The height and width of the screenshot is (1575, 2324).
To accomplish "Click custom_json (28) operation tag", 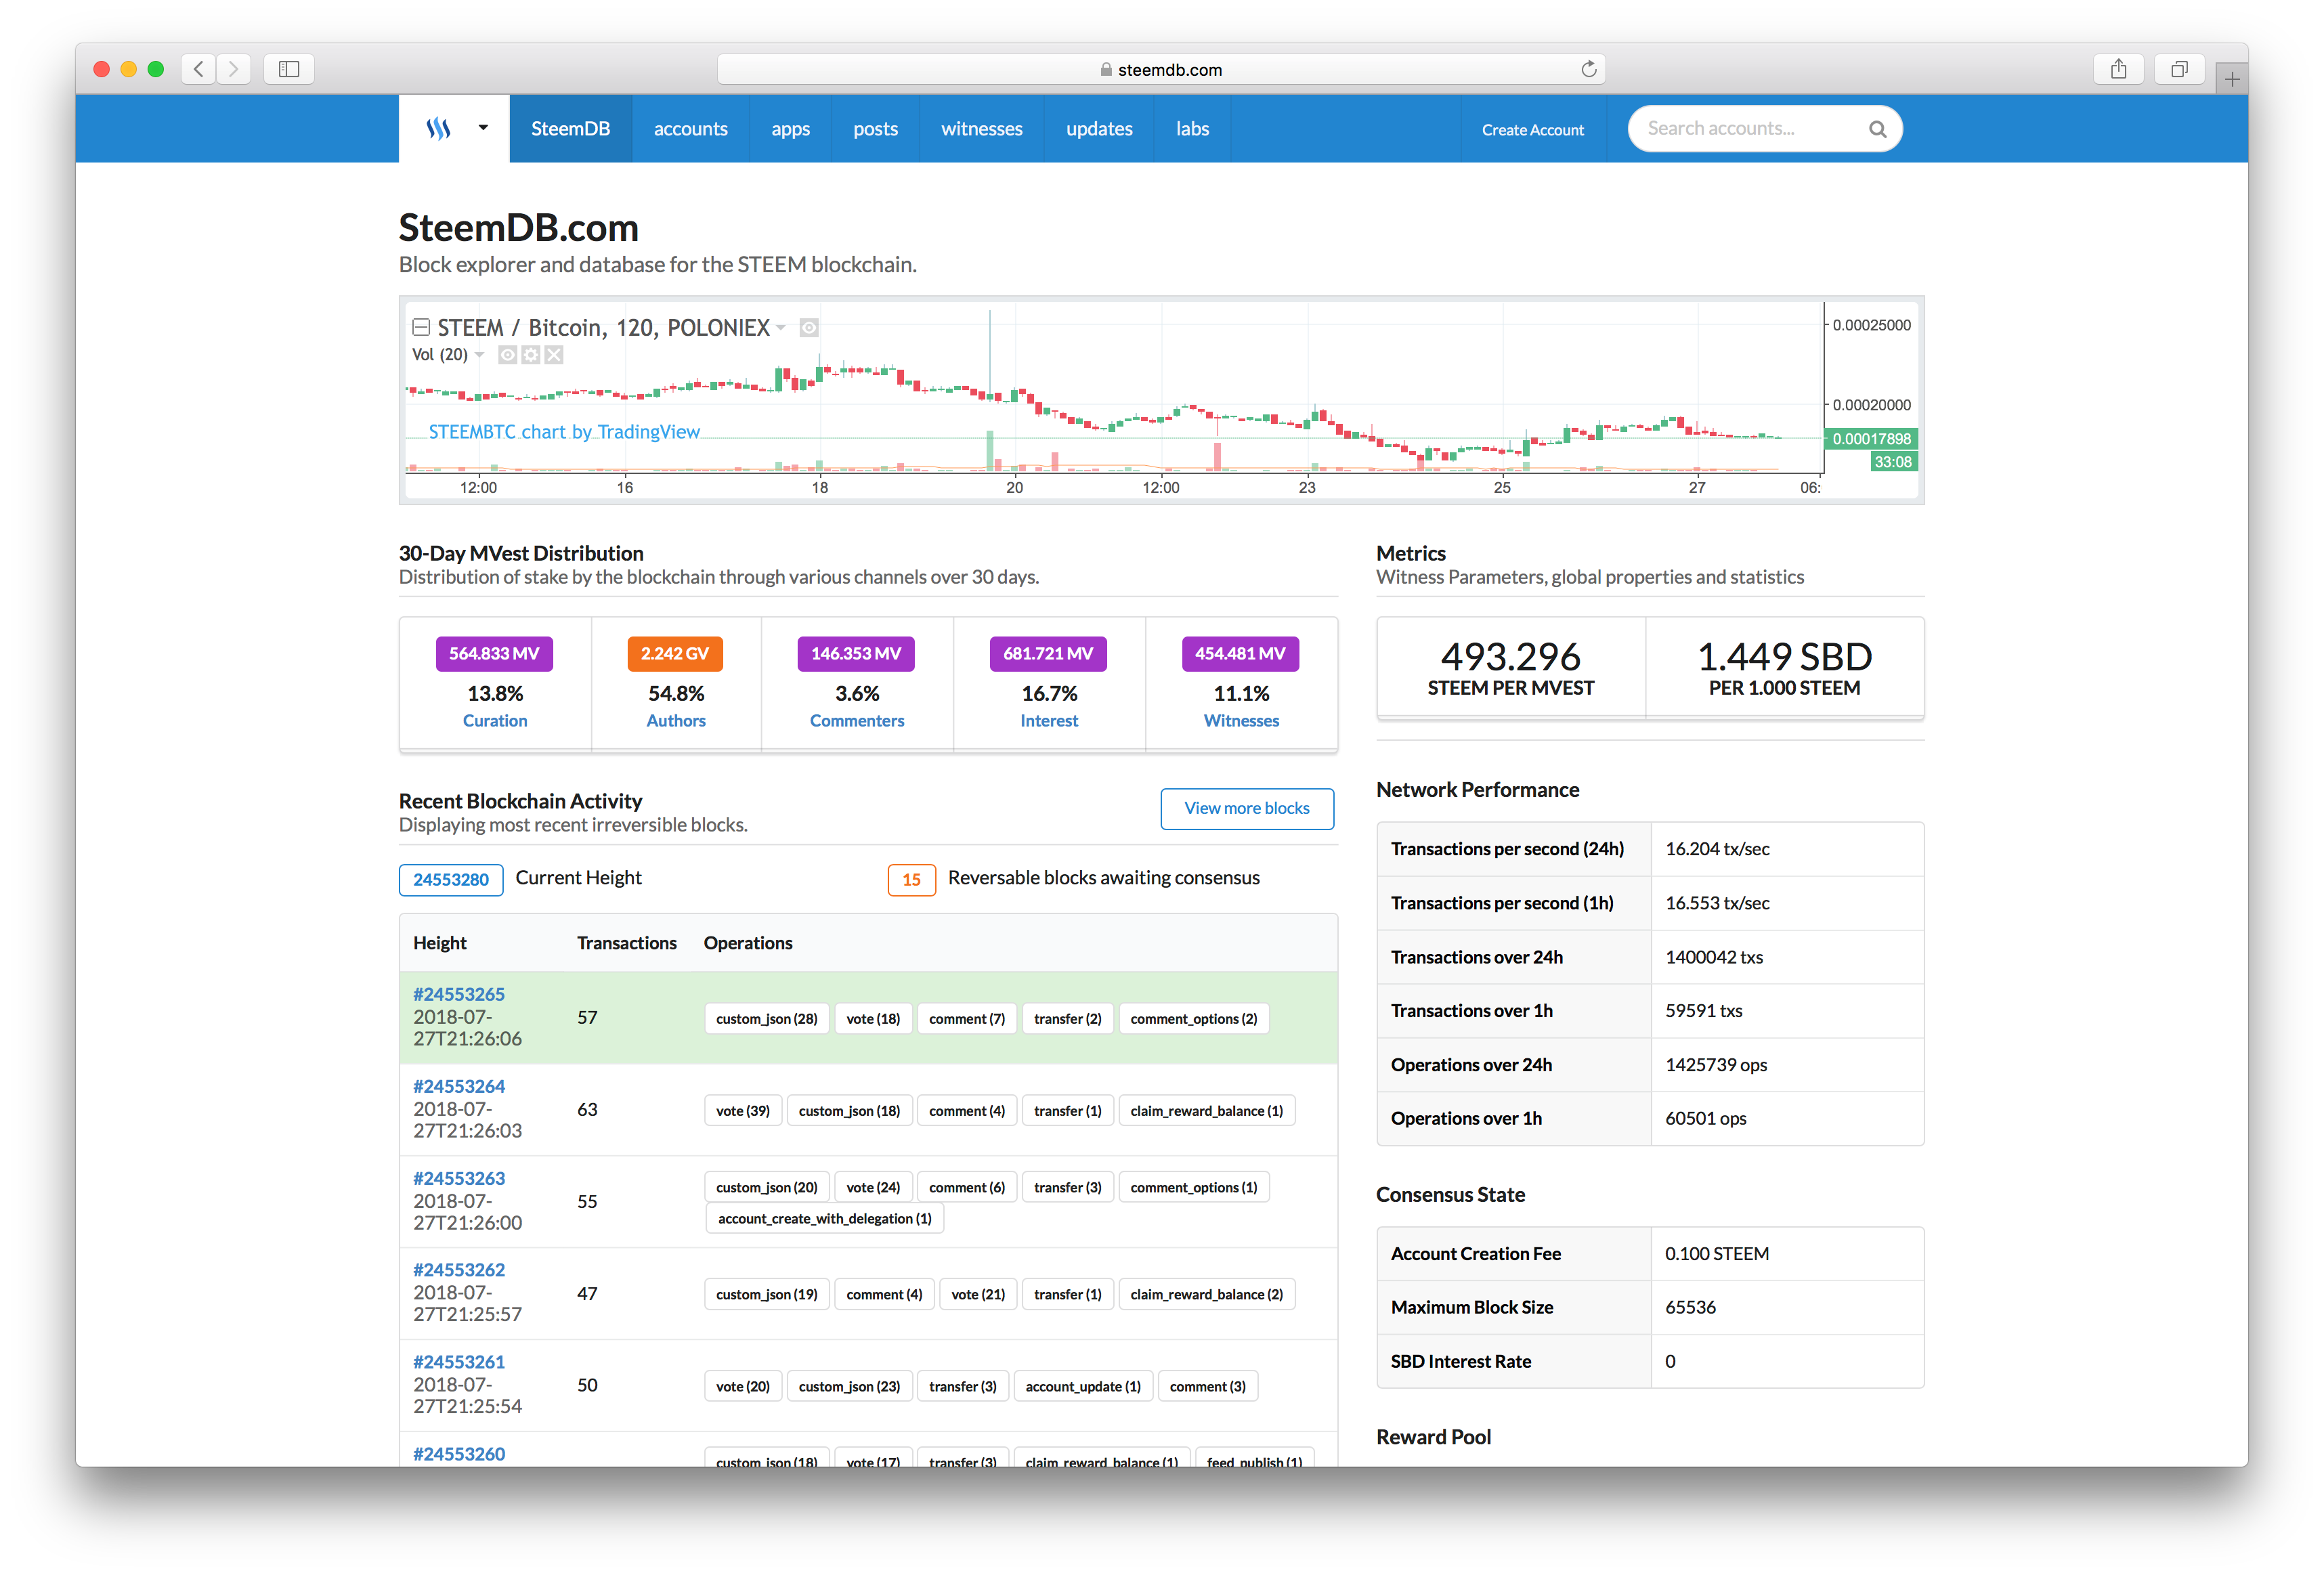I will click(766, 1018).
